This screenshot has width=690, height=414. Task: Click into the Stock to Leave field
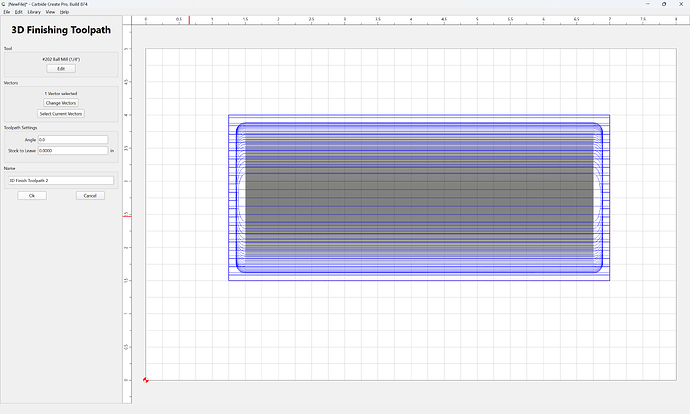(73, 150)
